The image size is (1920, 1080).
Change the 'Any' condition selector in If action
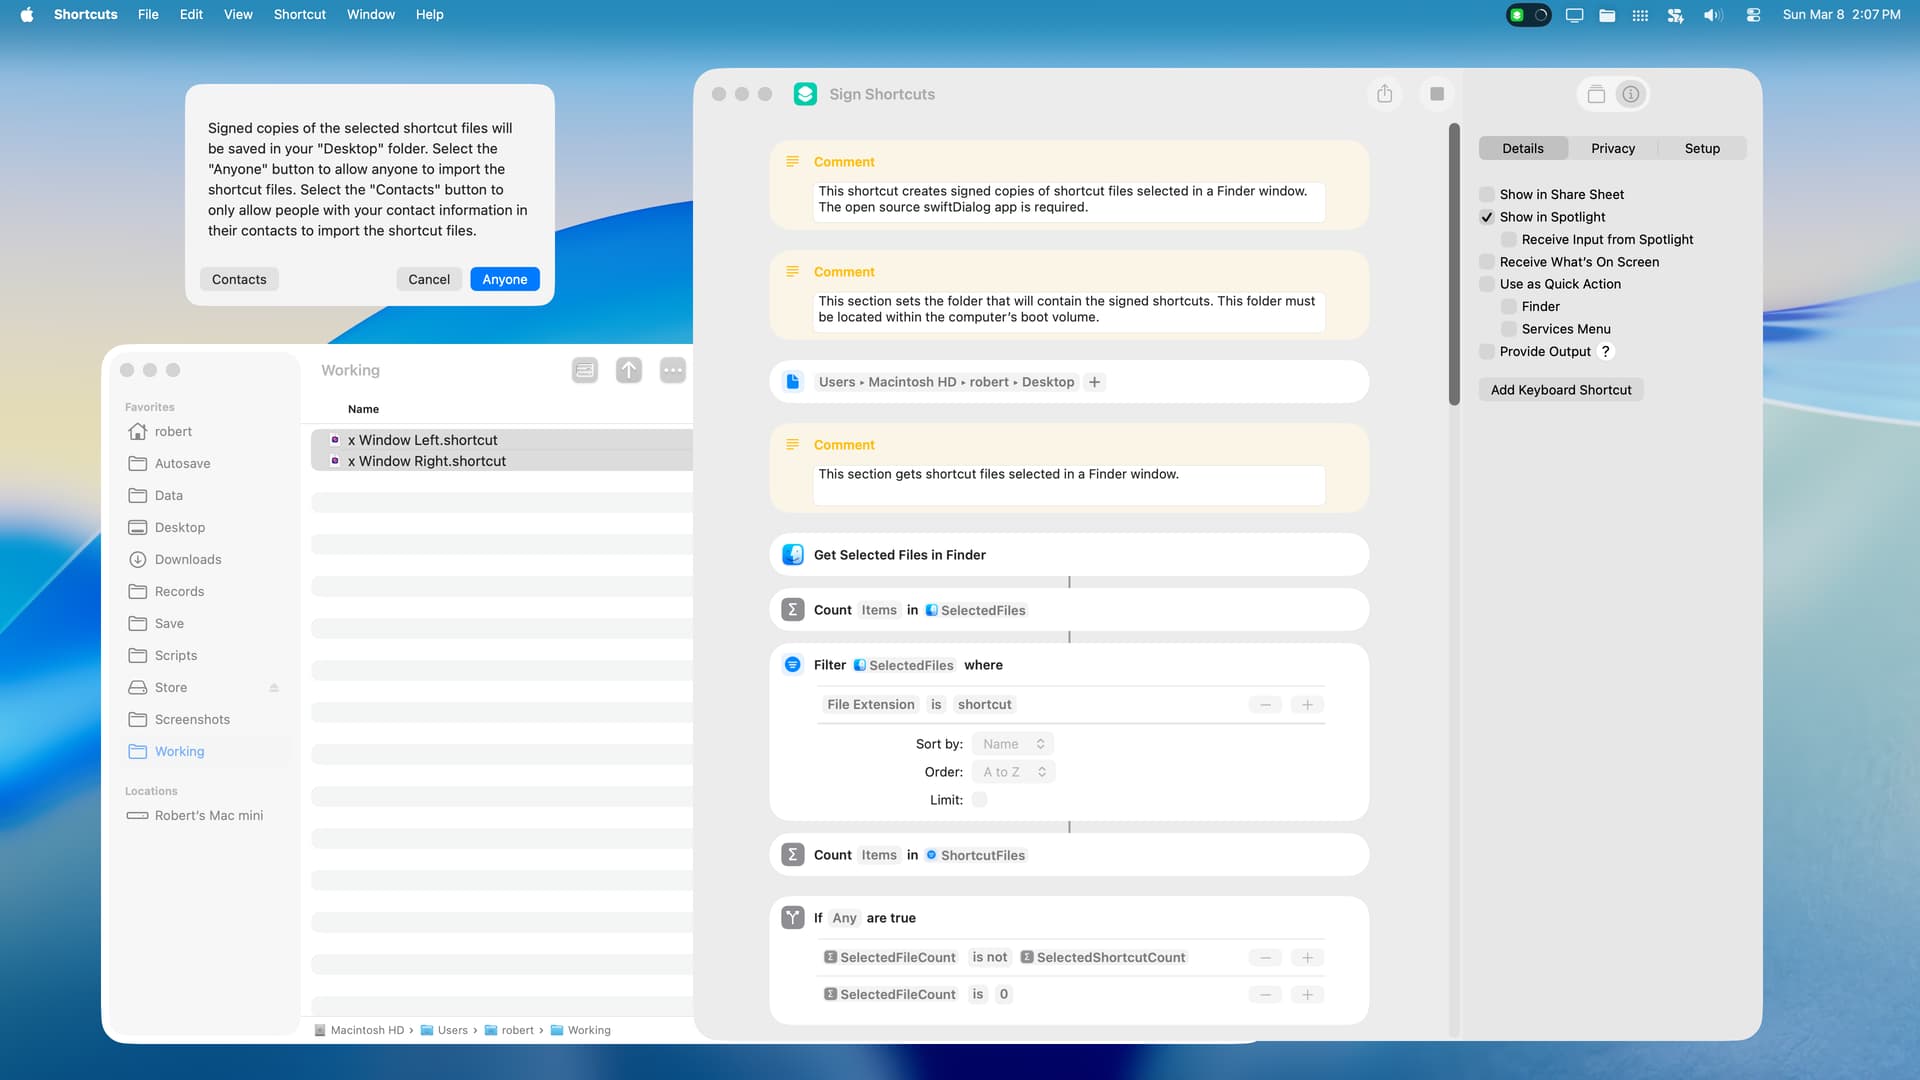point(844,918)
